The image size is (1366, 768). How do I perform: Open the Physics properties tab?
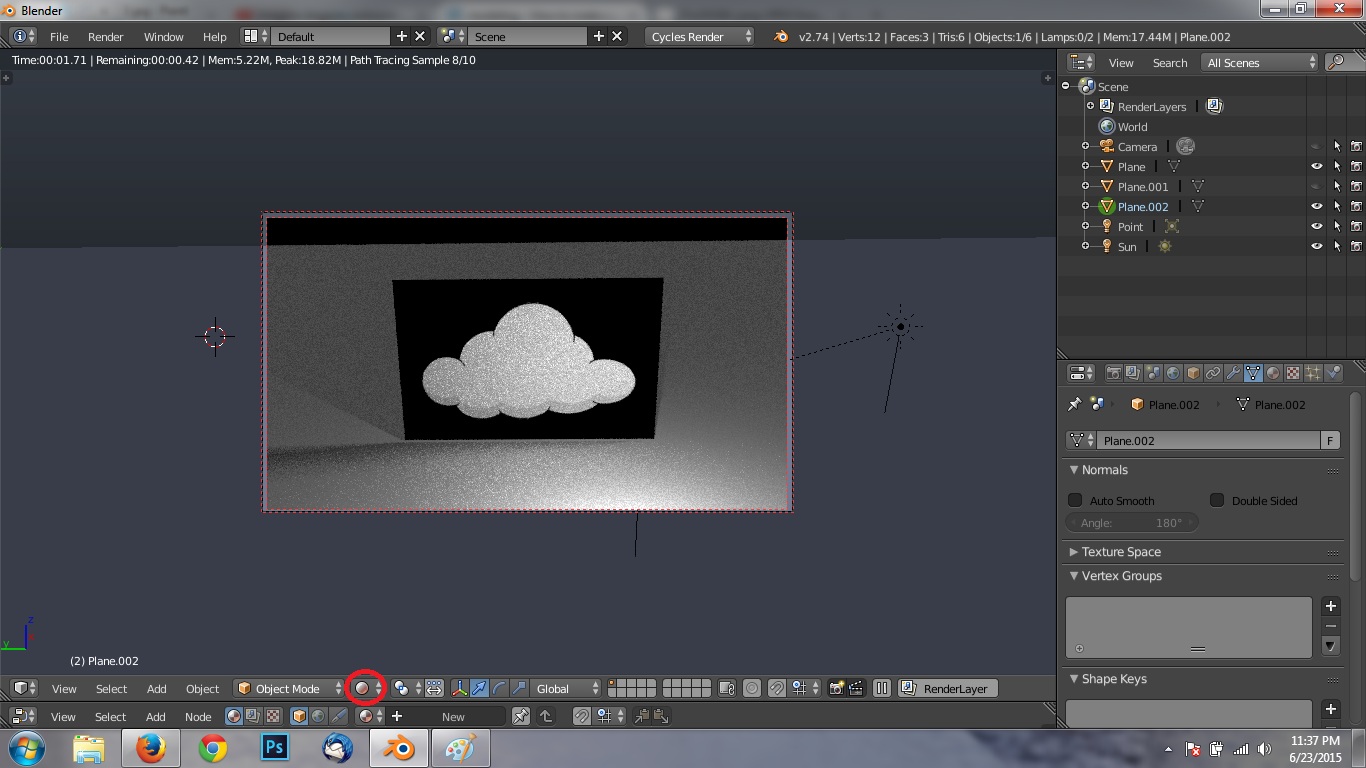1333,373
